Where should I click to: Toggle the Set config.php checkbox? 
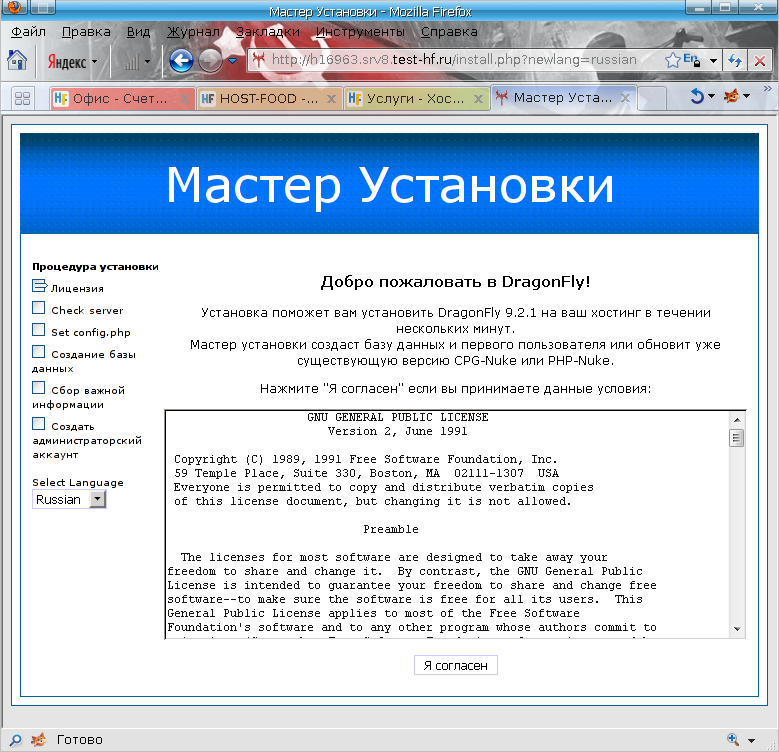click(x=39, y=330)
